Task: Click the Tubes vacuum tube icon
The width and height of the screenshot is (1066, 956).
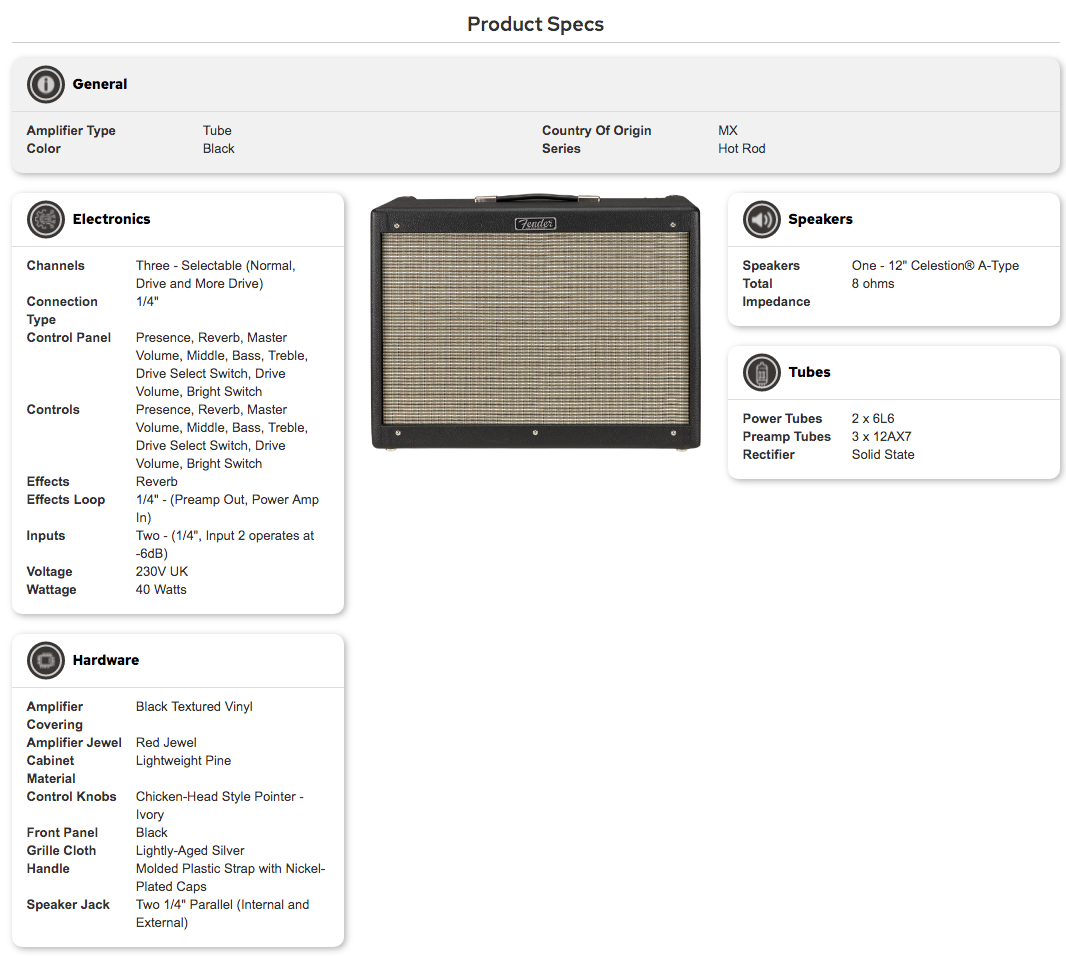Action: pyautogui.click(x=761, y=372)
